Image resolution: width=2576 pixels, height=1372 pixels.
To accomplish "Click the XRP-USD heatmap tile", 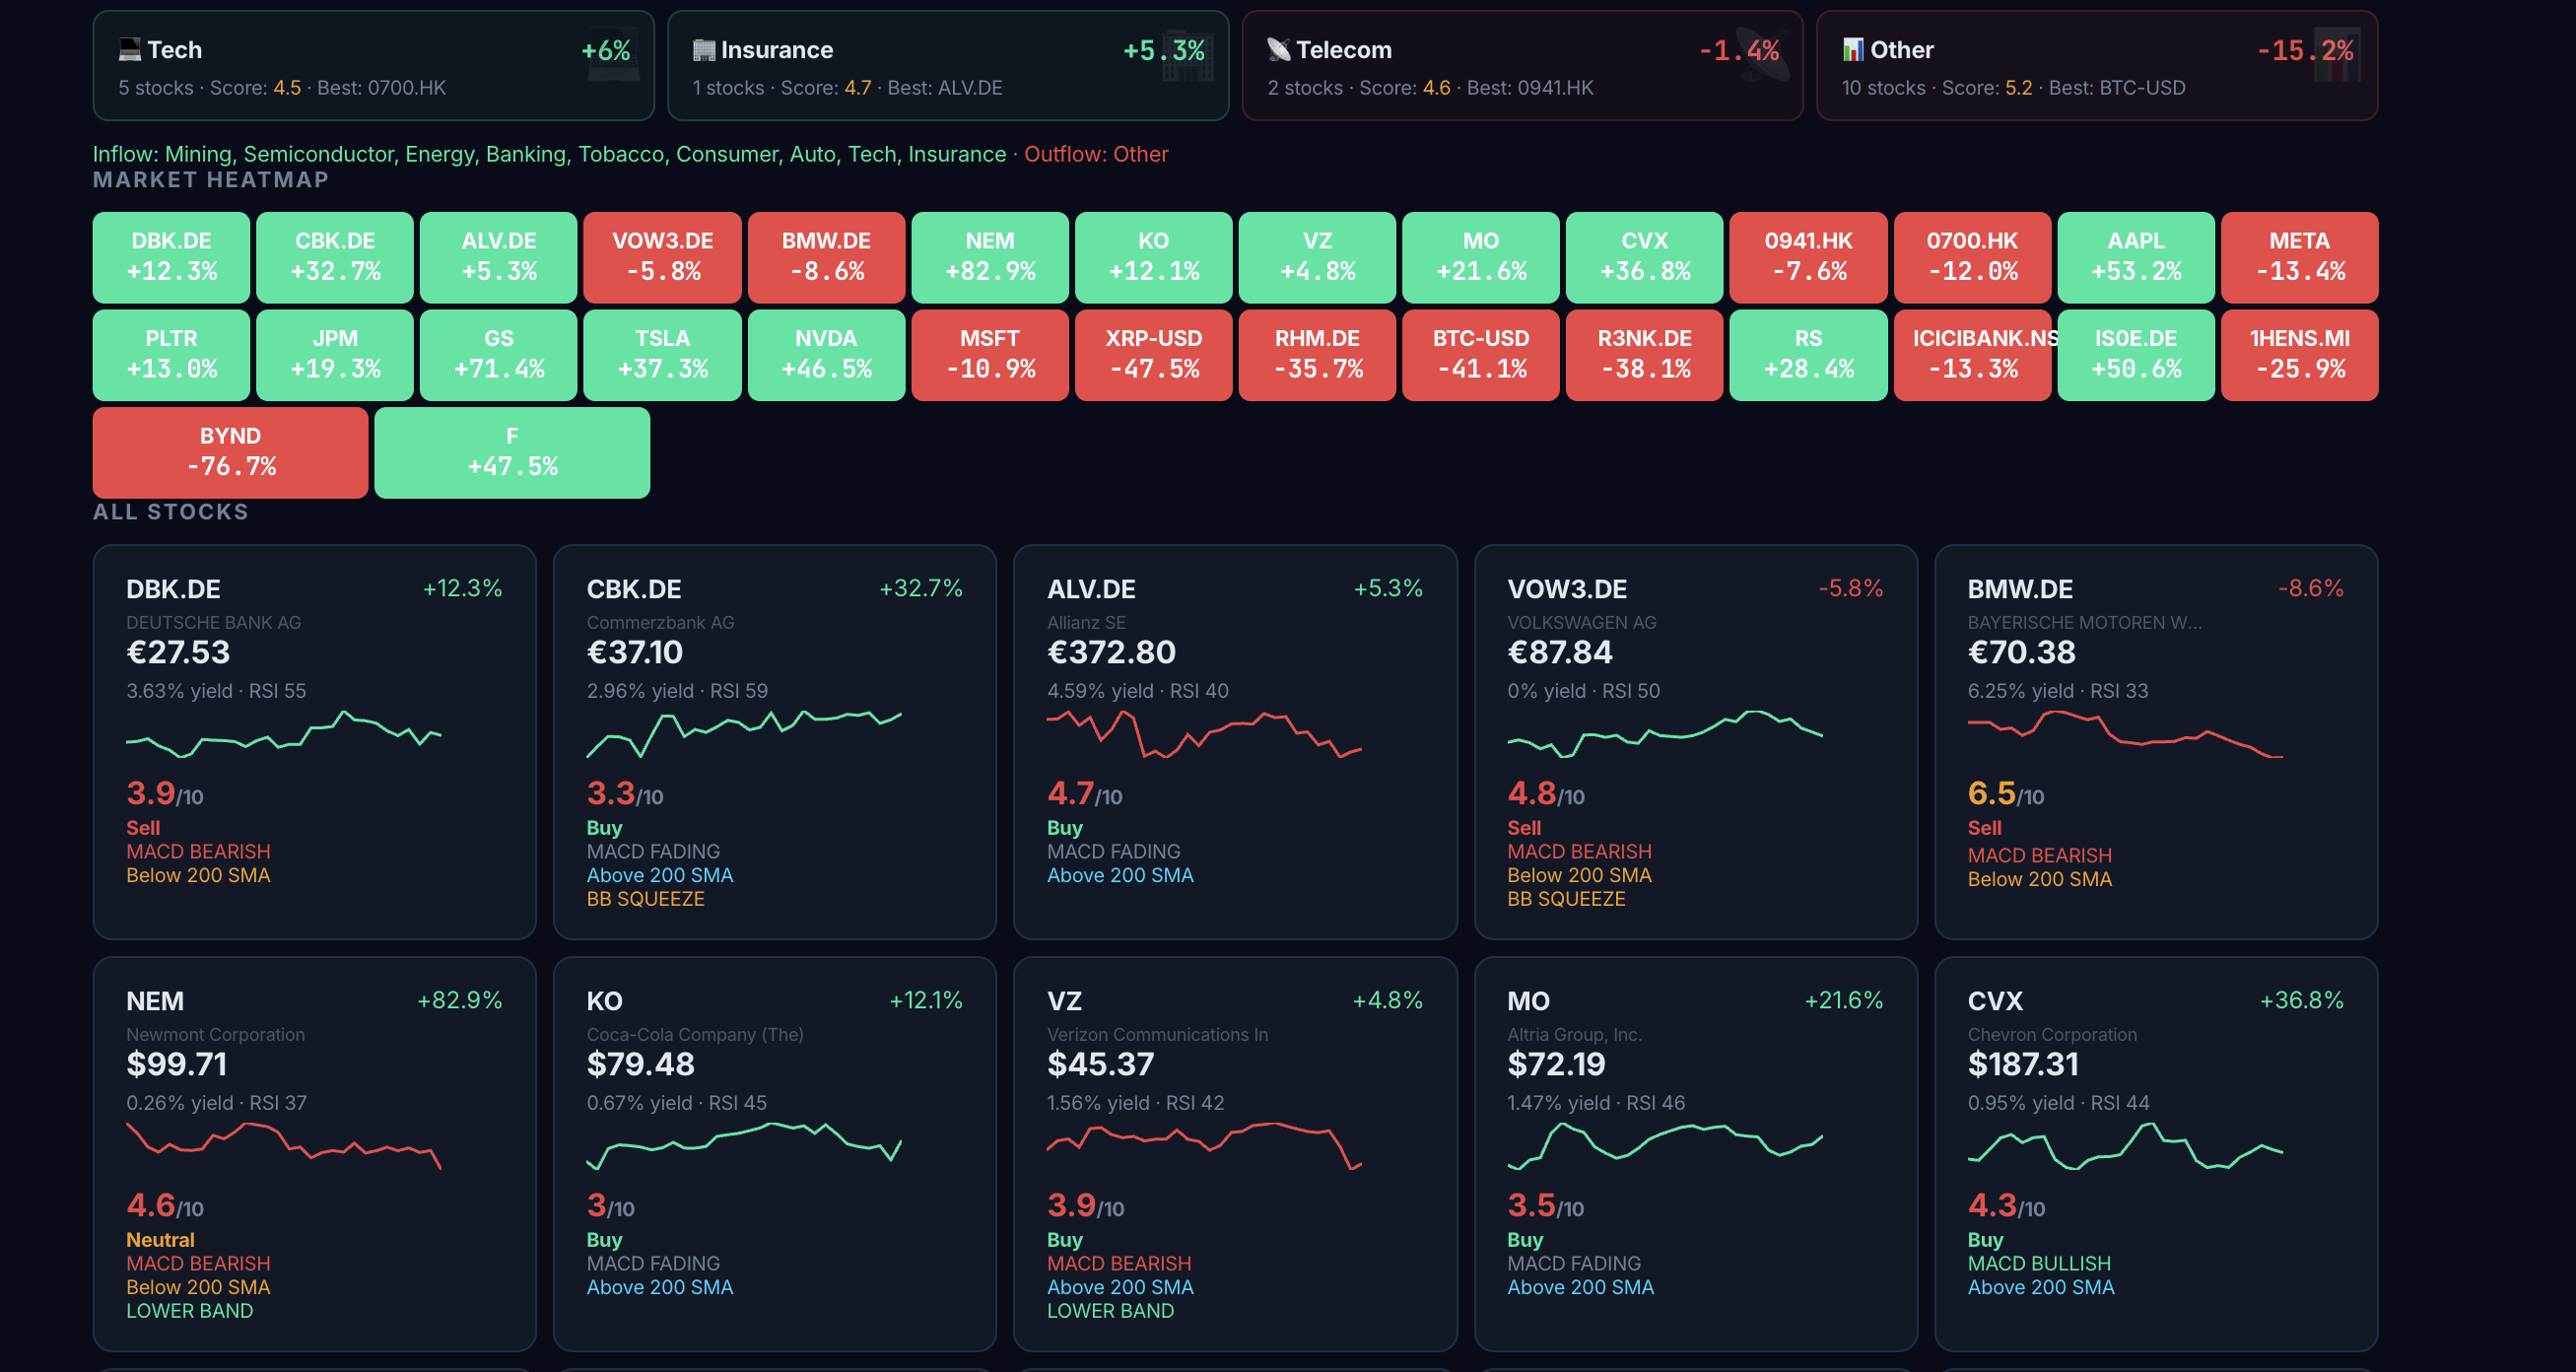I will coord(1154,355).
